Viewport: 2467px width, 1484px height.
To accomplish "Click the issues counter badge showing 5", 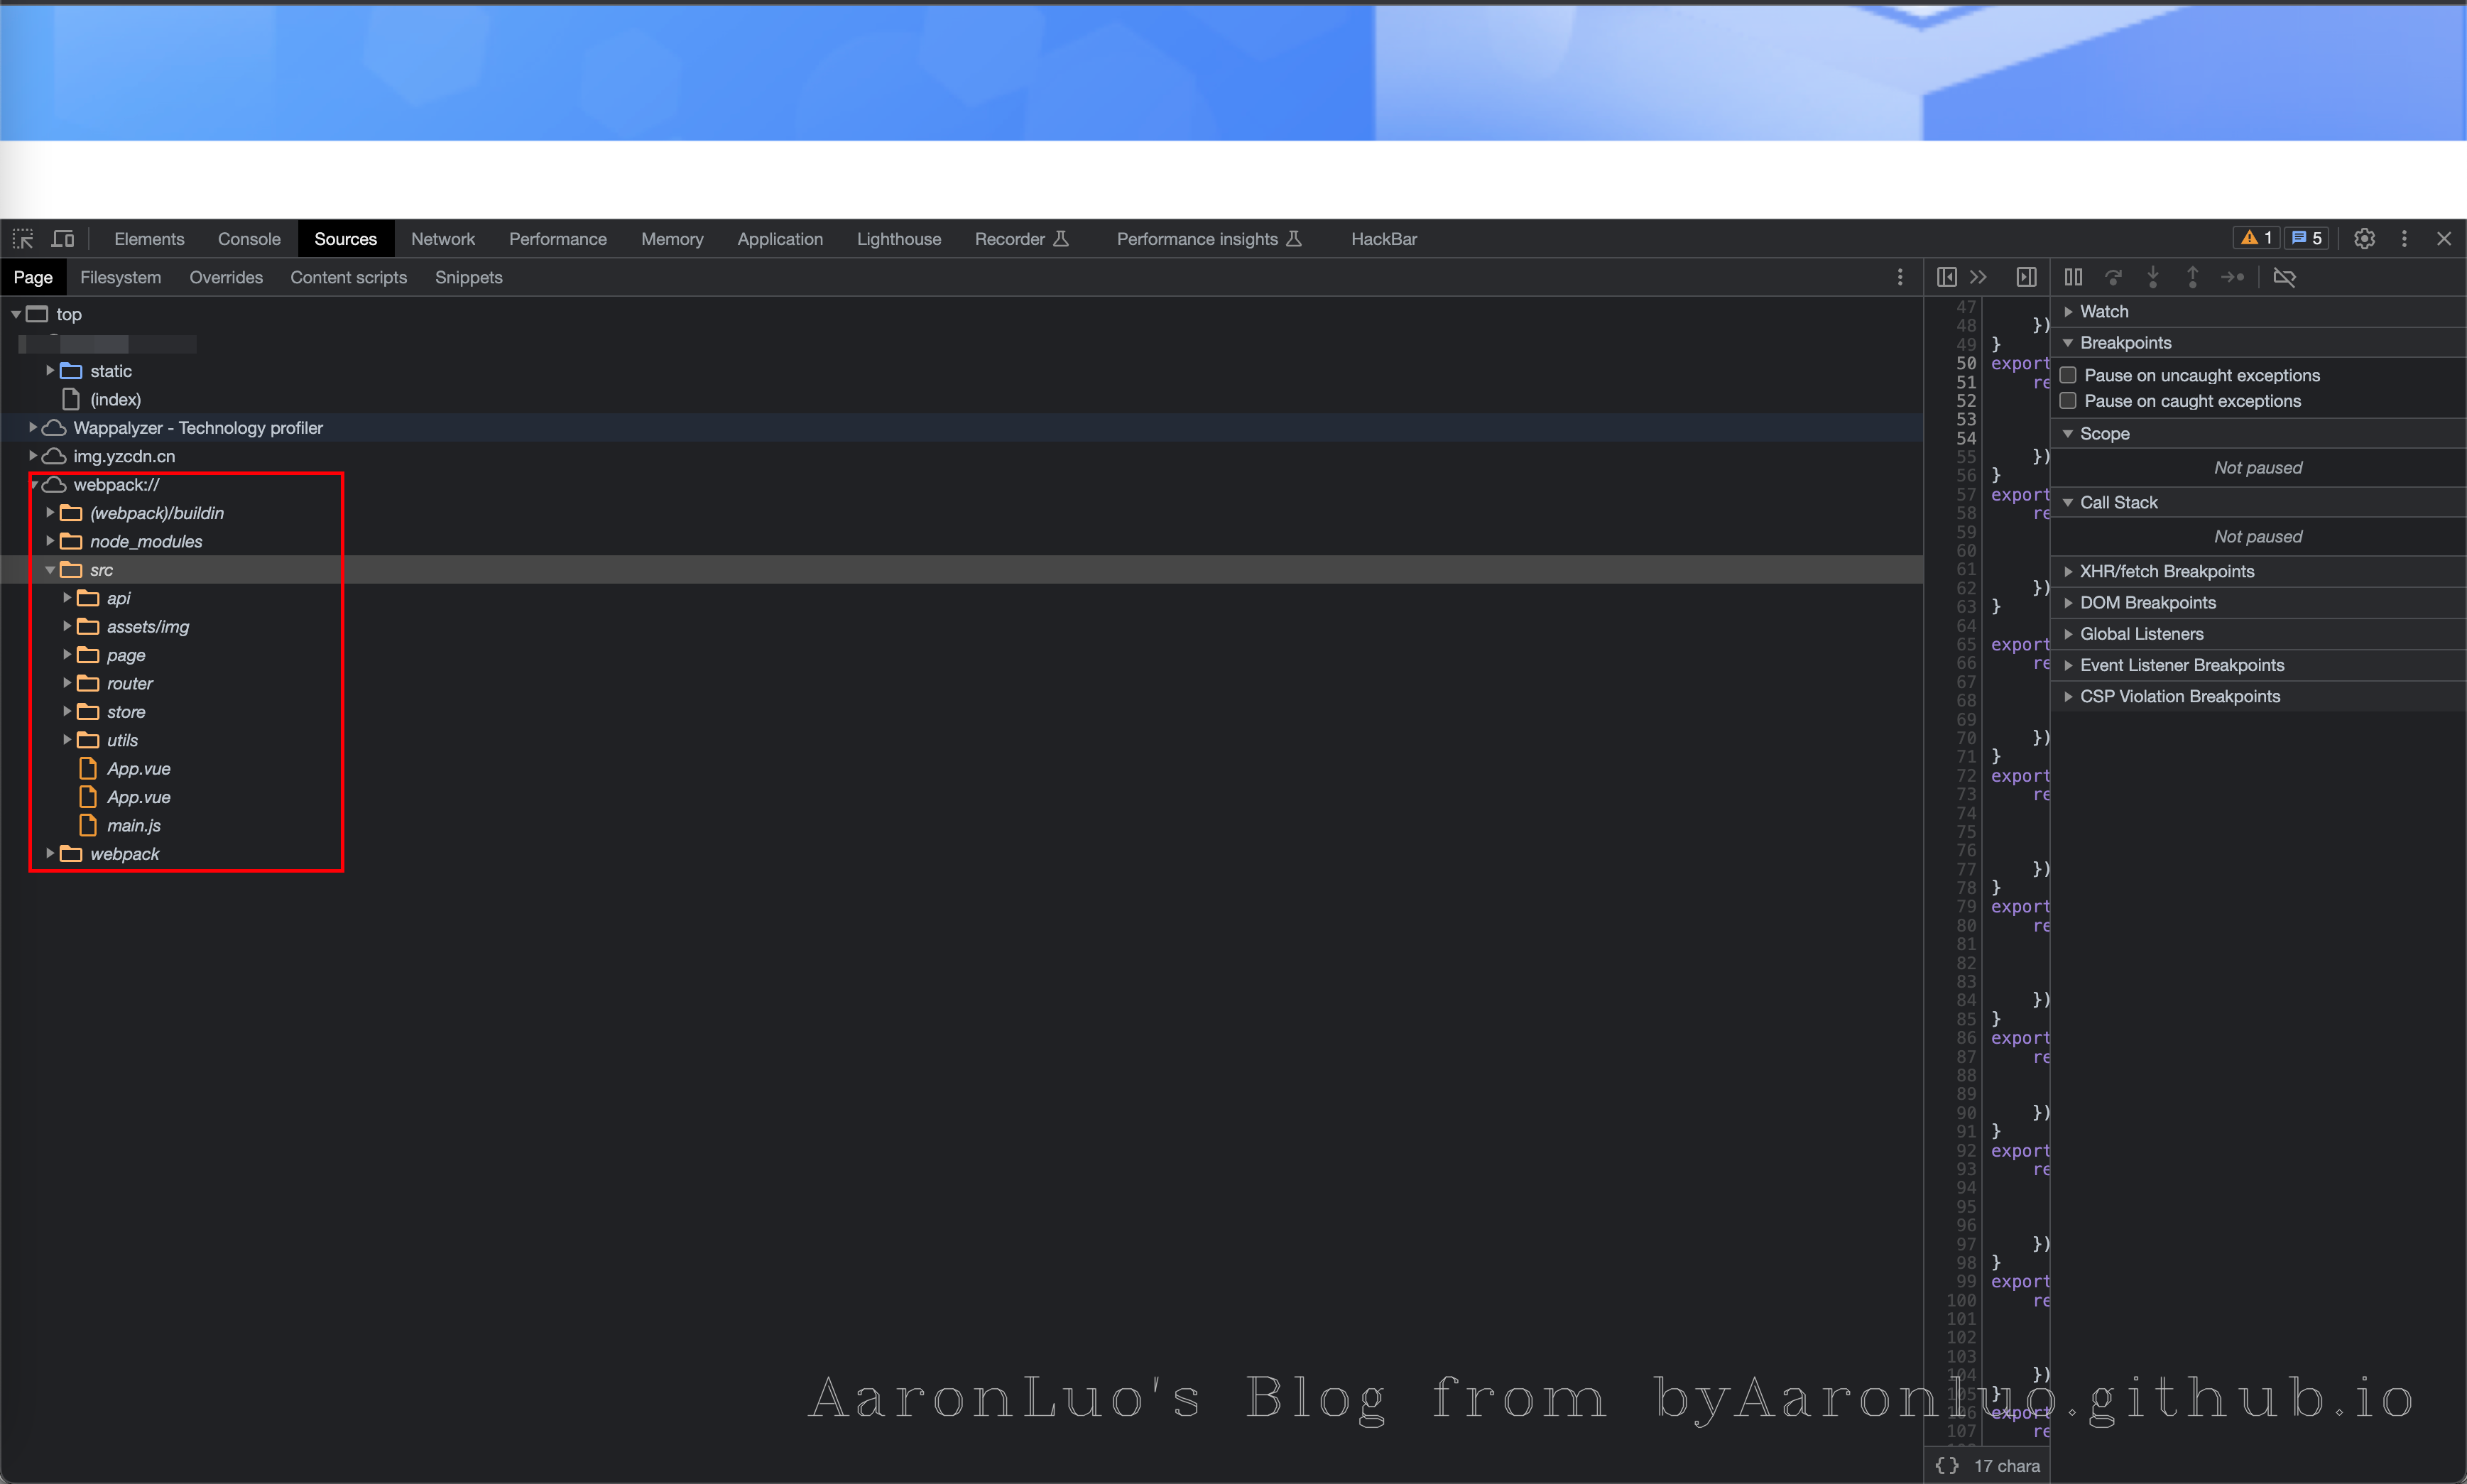I will point(2307,239).
